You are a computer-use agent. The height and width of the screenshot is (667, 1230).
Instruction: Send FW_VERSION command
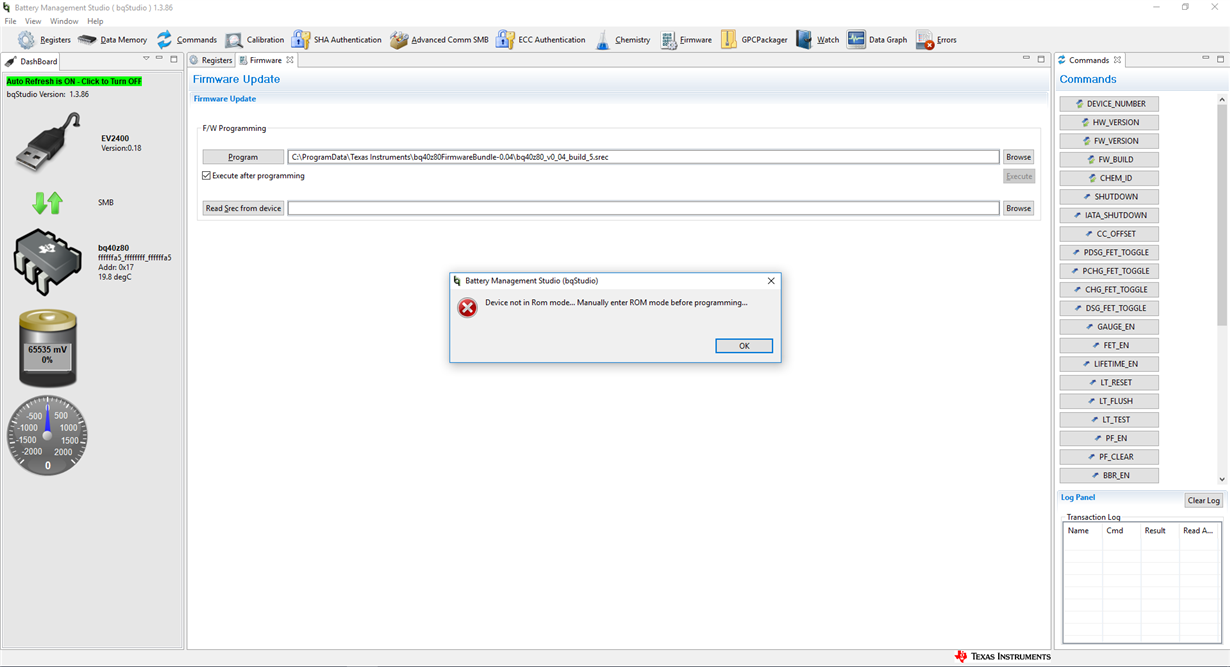click(x=1109, y=141)
